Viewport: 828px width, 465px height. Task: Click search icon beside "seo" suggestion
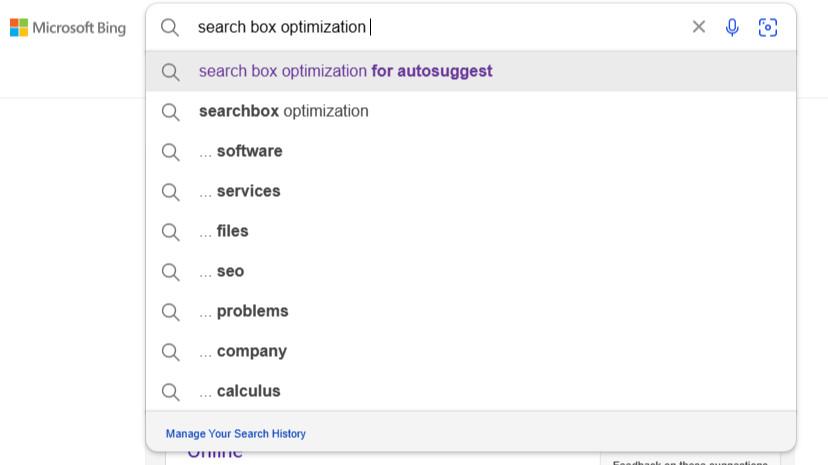tap(171, 271)
